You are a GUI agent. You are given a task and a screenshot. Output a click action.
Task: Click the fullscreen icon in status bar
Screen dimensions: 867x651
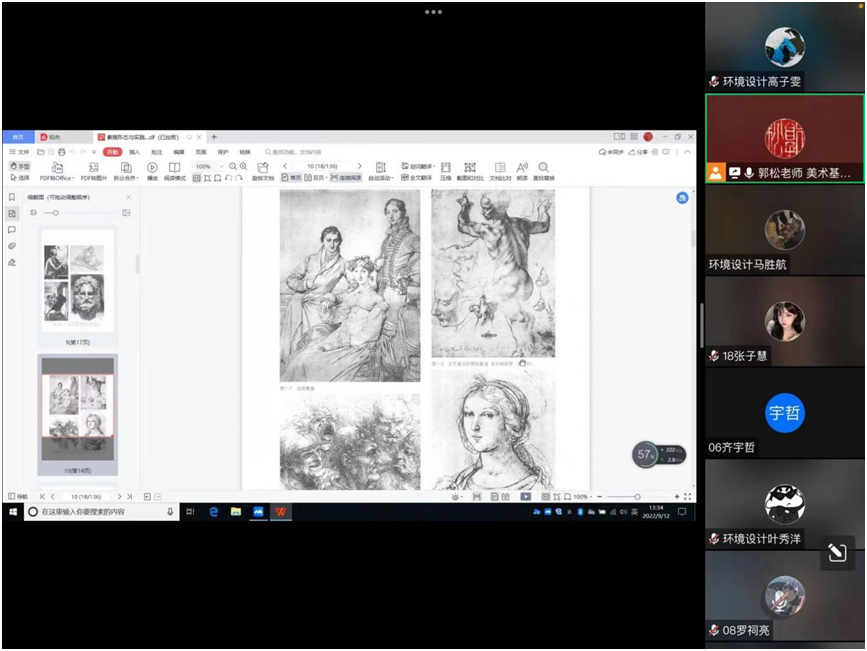tap(687, 496)
